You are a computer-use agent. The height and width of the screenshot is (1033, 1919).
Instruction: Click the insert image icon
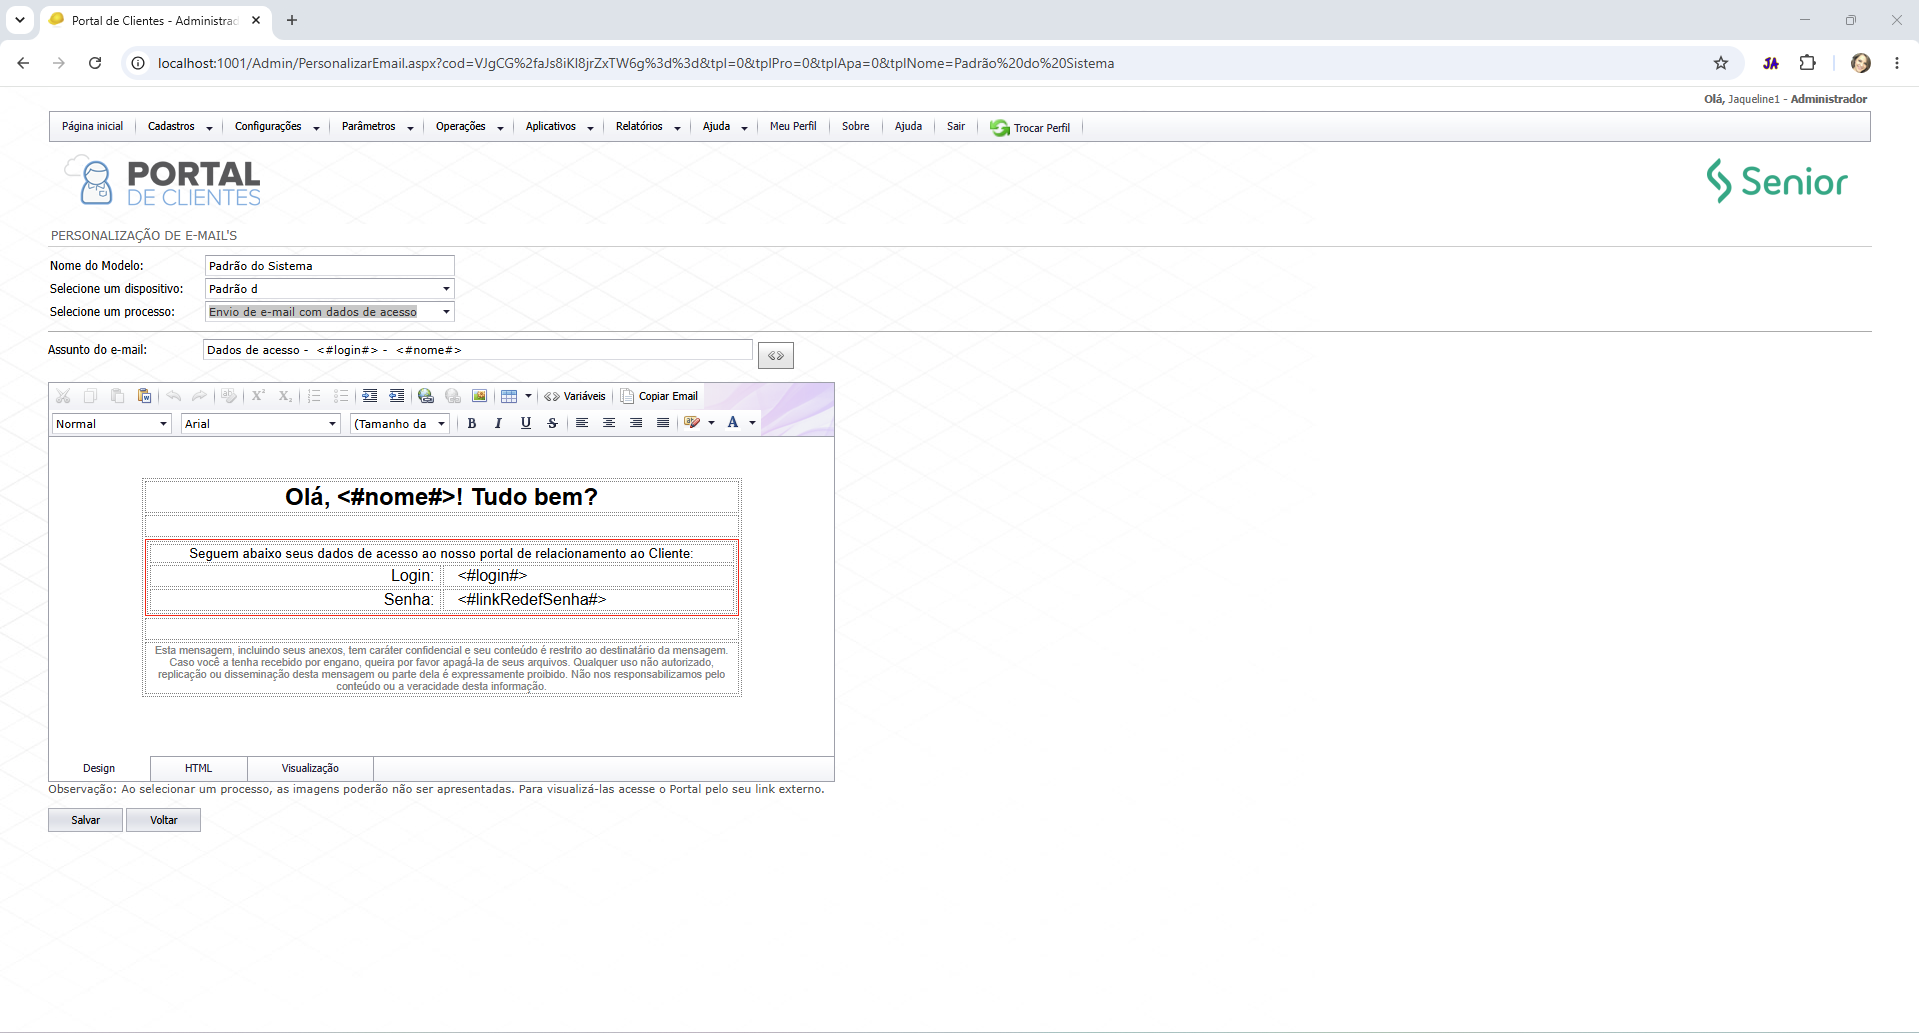click(480, 396)
